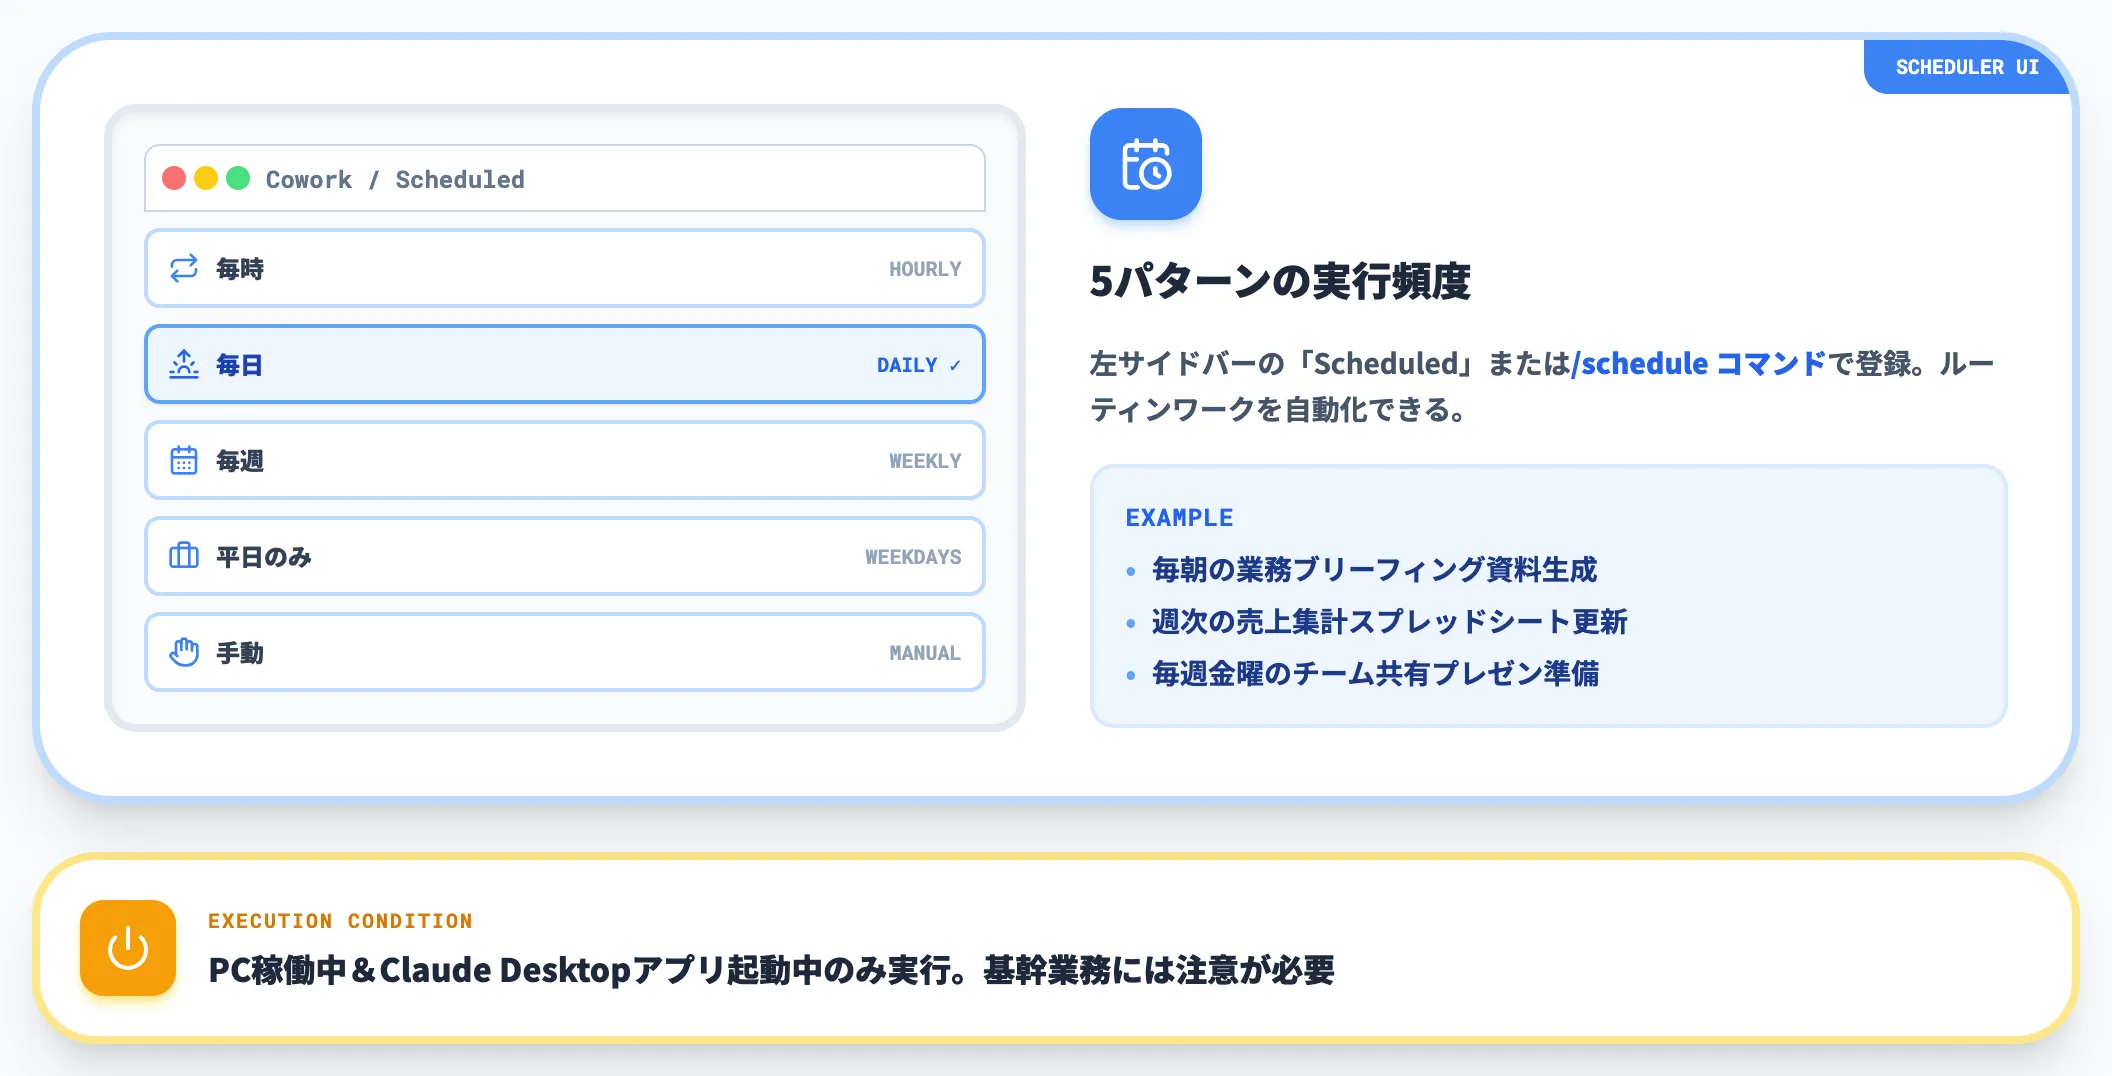Screen dimensions: 2112x1076
Task: Click the SCHEDULER UI badge
Action: click(x=1967, y=67)
